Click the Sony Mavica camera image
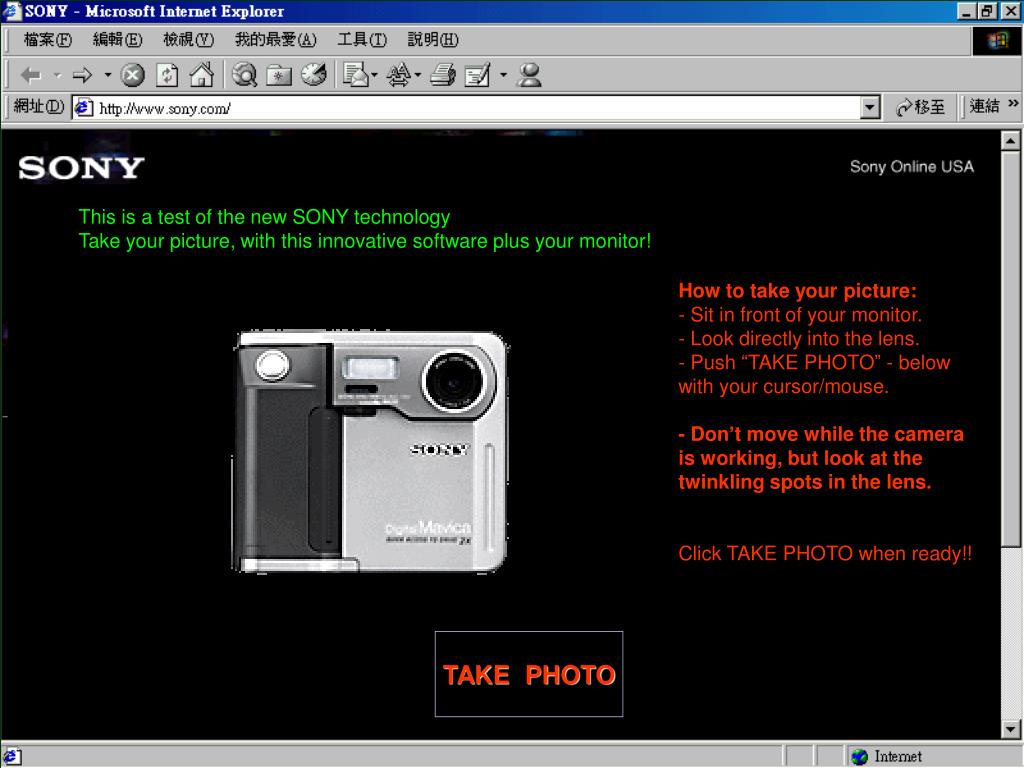 pyautogui.click(x=370, y=452)
